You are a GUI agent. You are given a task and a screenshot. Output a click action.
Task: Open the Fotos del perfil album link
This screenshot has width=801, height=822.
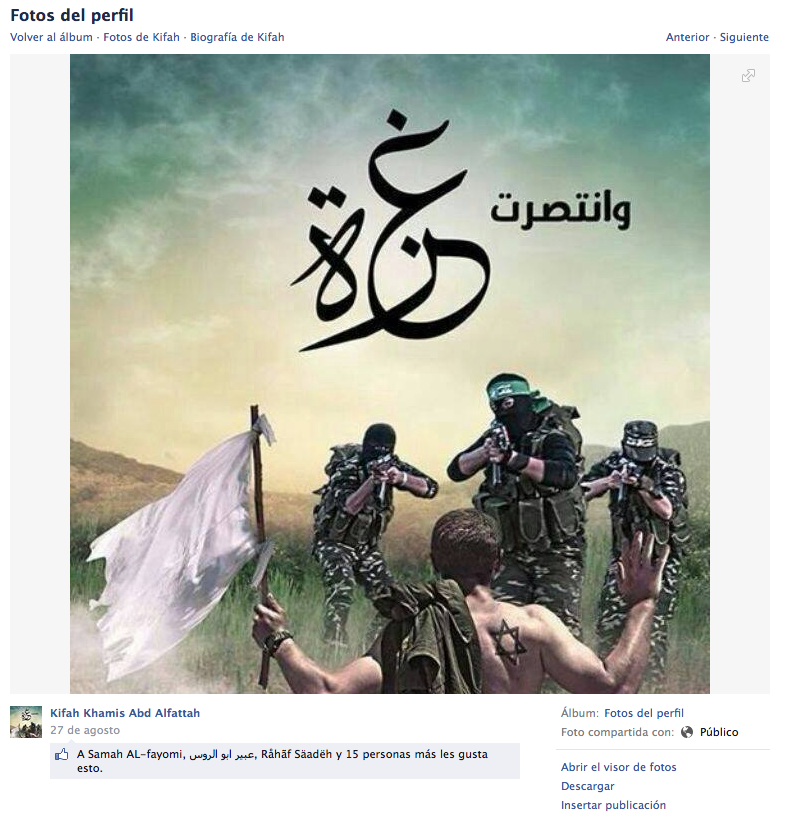[644, 713]
